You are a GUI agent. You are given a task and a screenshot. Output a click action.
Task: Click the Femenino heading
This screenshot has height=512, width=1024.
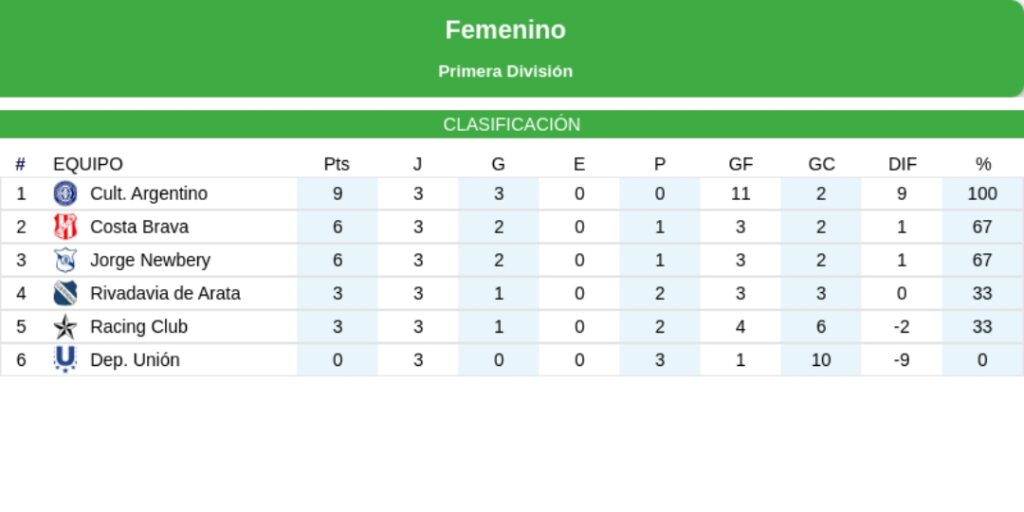[505, 30]
